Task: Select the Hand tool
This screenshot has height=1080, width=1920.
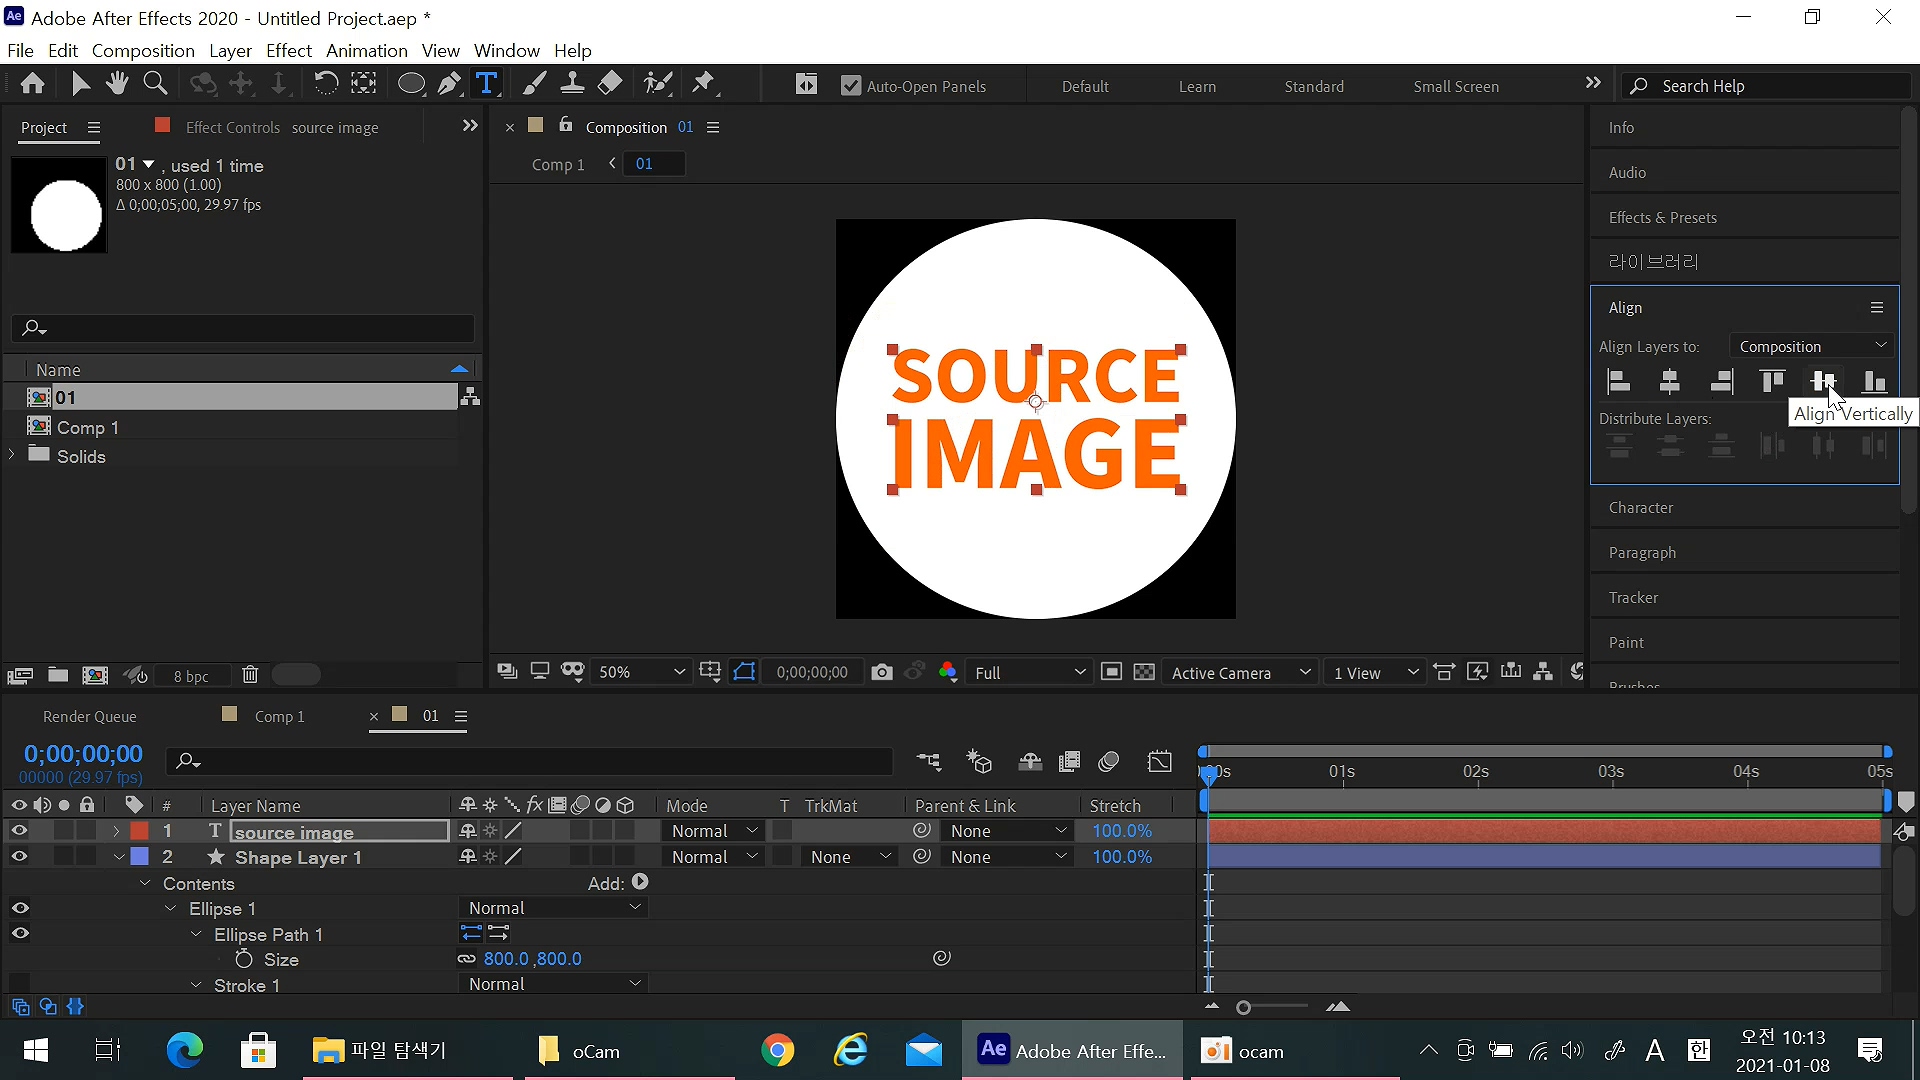Action: pos(117,84)
